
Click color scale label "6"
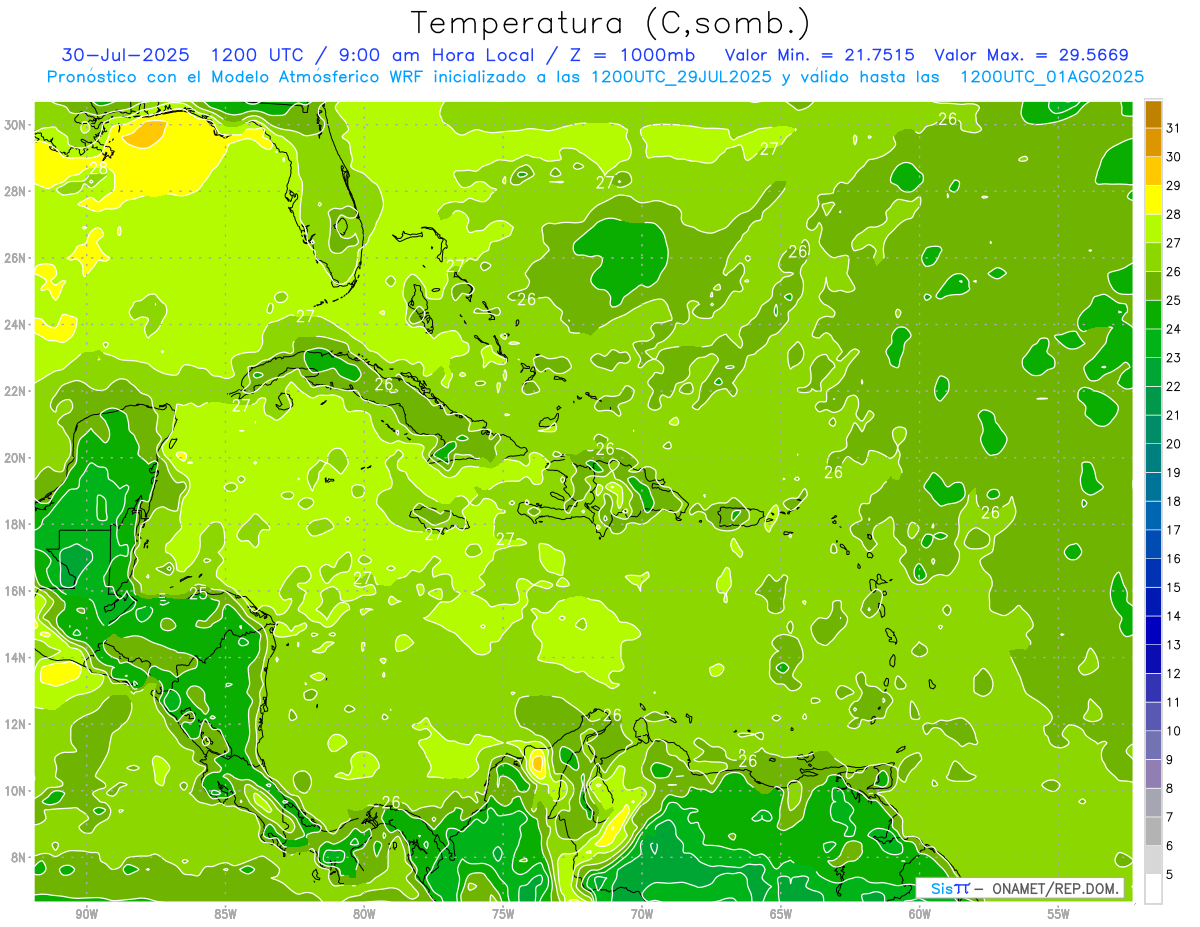point(1170,845)
